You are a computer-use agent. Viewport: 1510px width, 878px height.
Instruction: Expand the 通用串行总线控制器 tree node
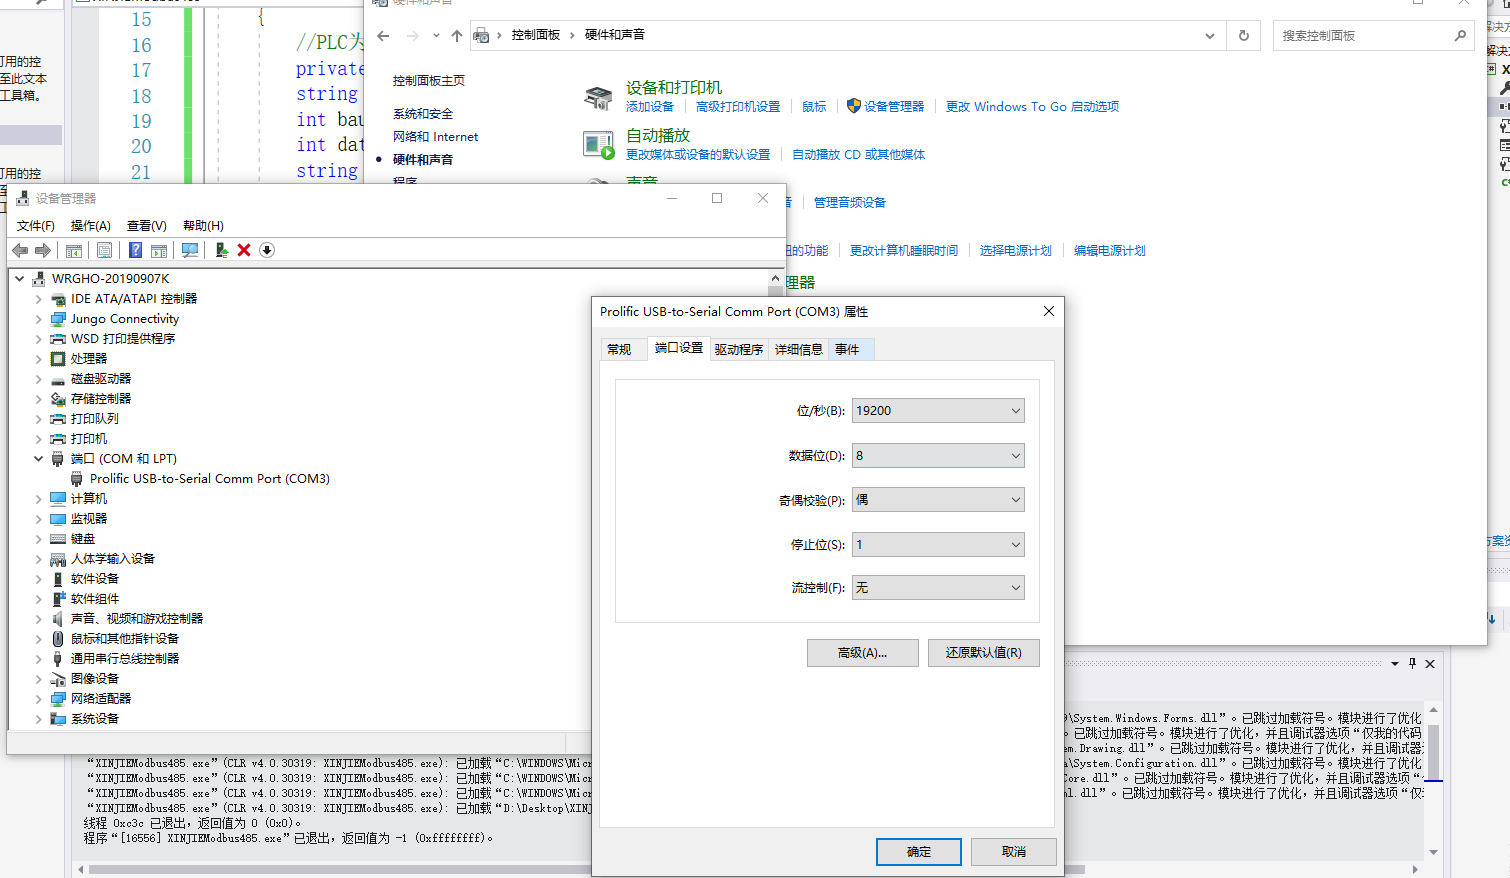[x=39, y=659]
